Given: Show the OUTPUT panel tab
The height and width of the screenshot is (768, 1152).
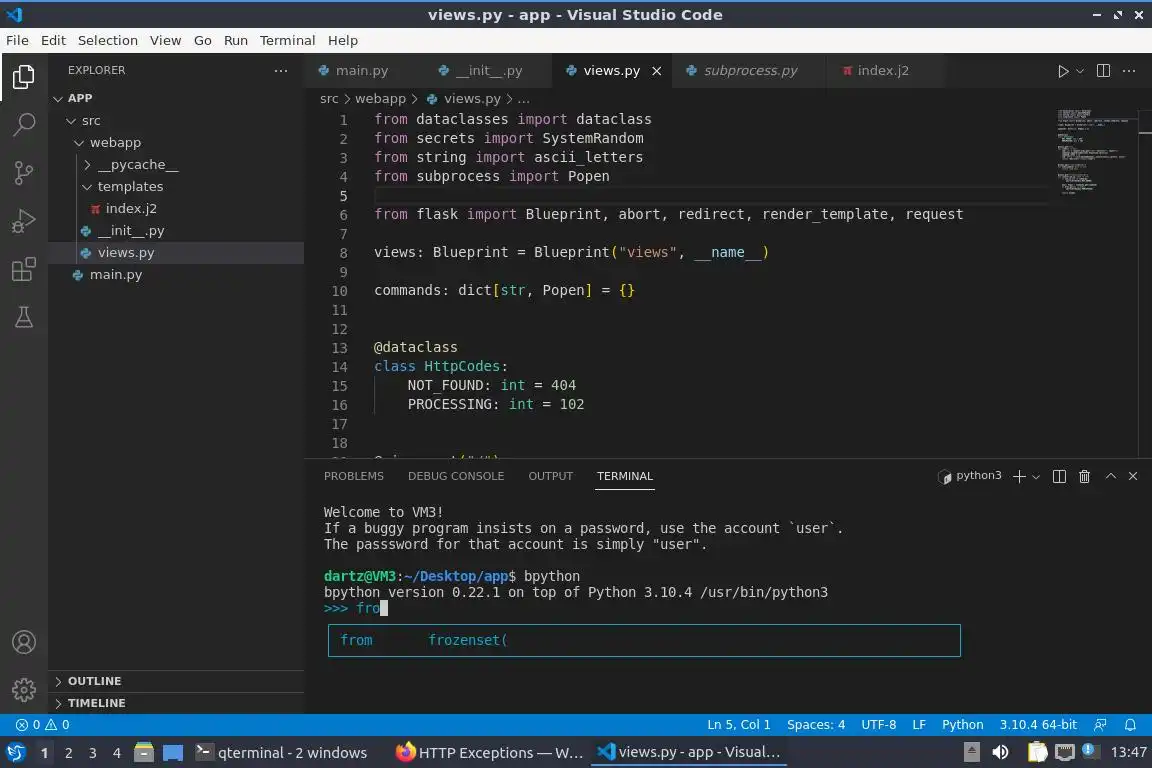Looking at the screenshot, I should (x=550, y=476).
